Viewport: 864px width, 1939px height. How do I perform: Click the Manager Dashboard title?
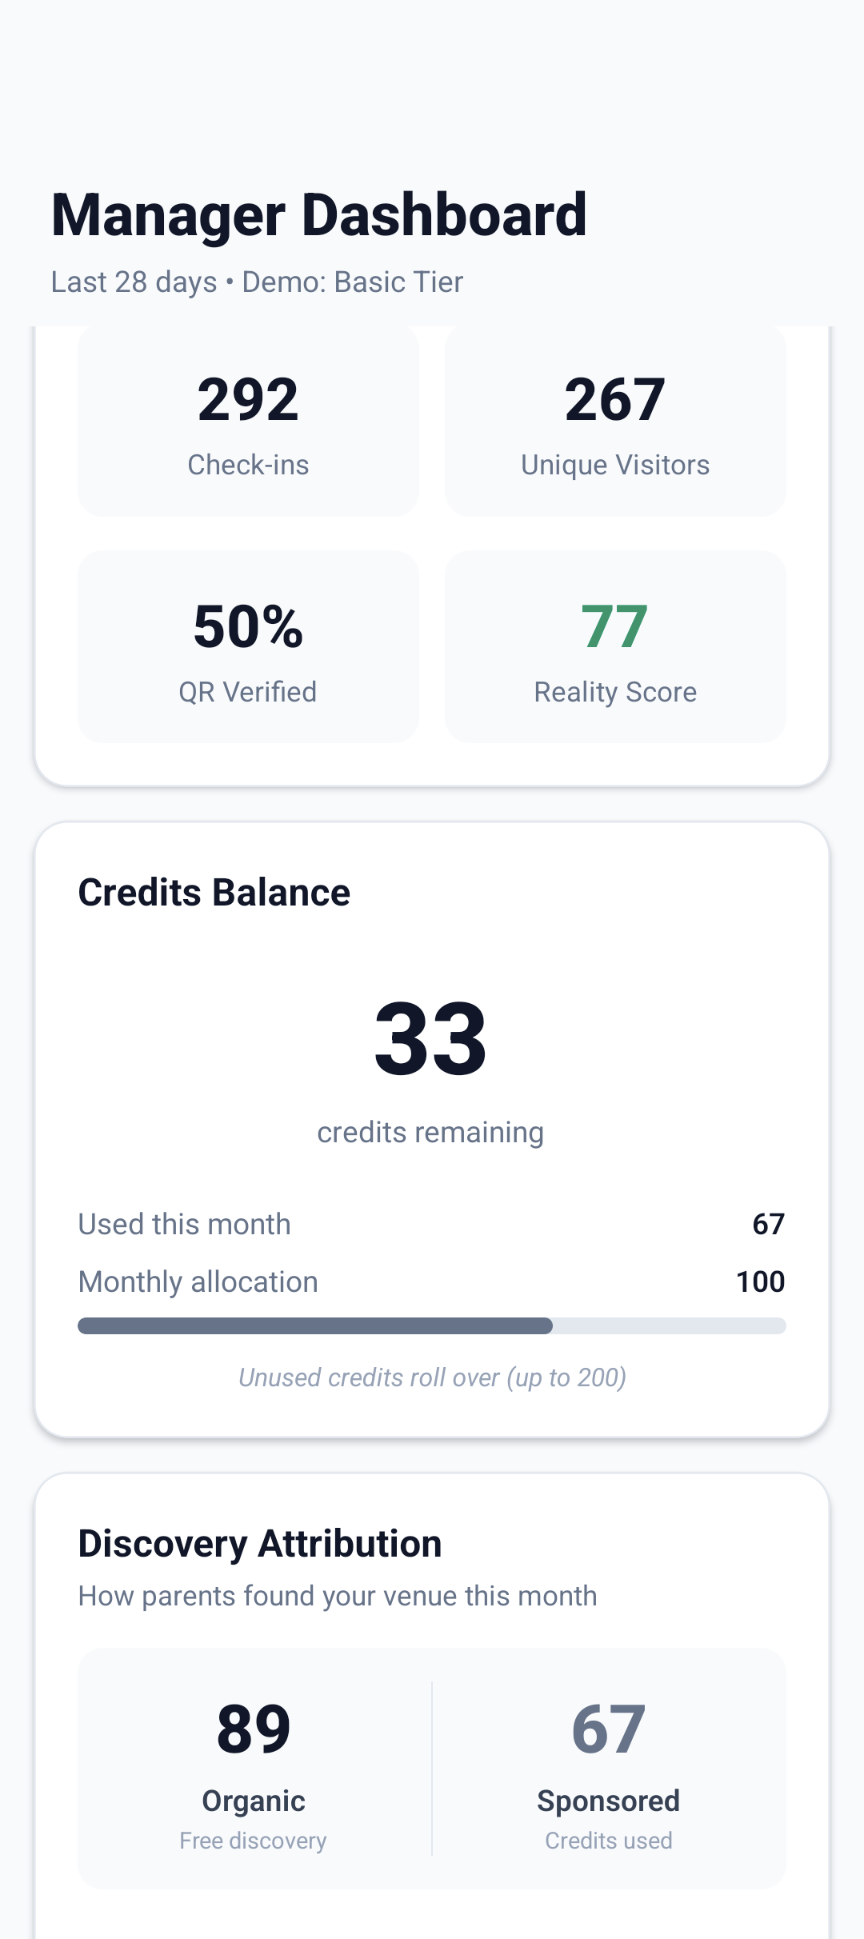(318, 213)
